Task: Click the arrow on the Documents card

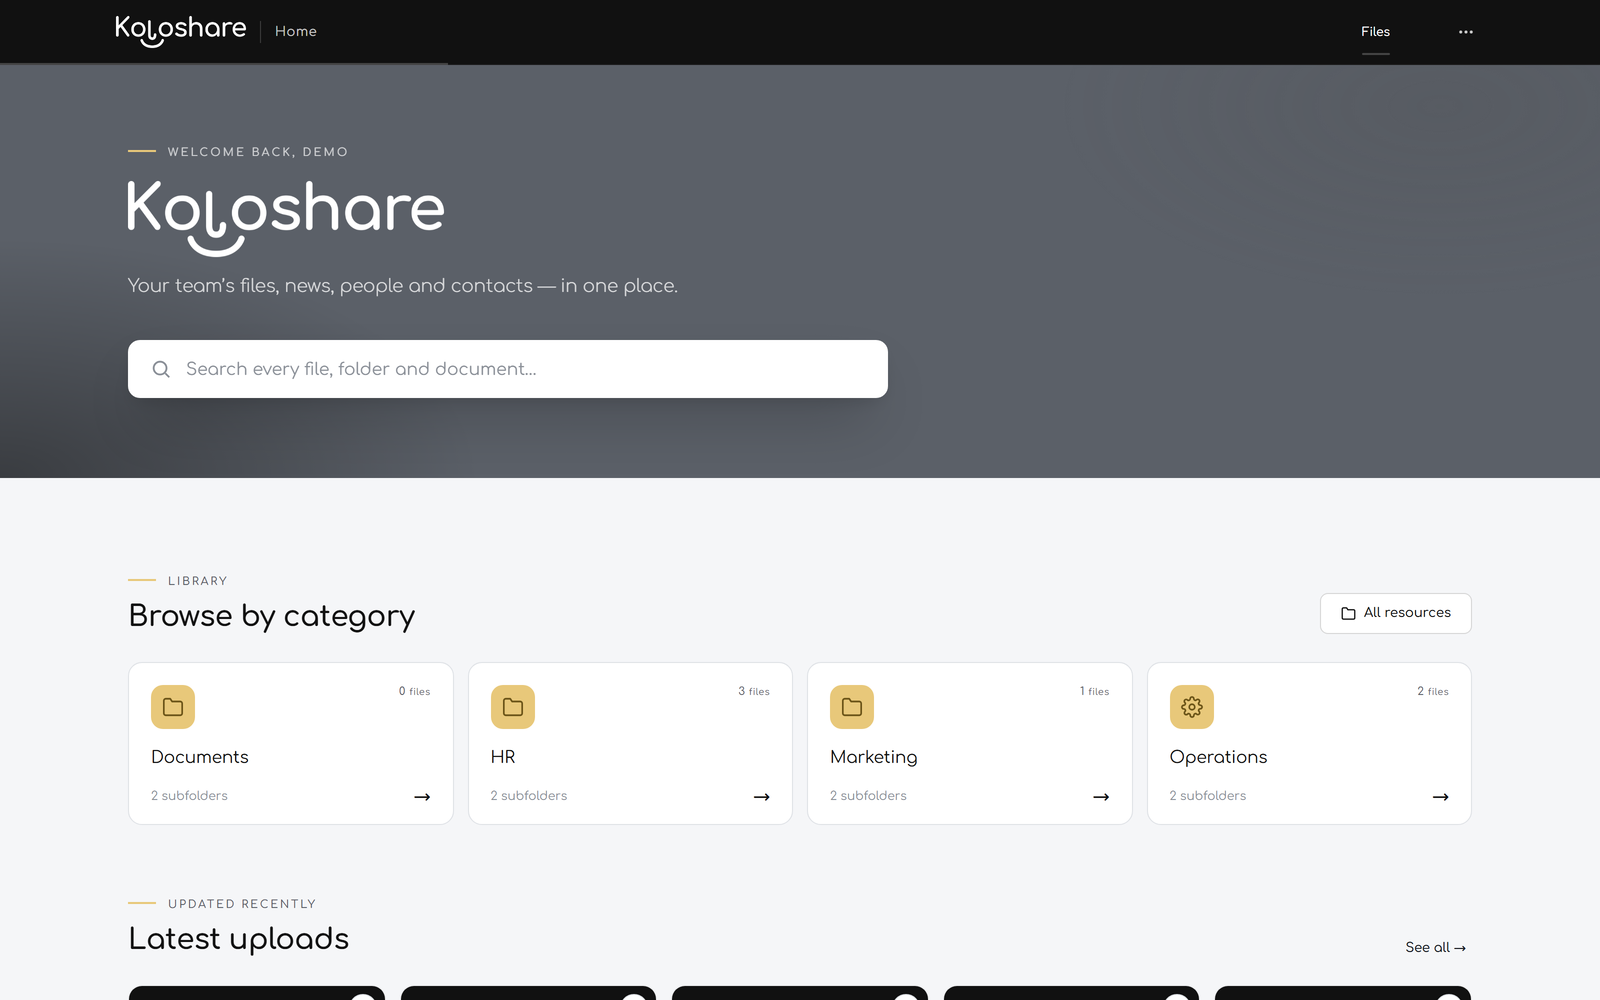Action: pyautogui.click(x=422, y=797)
